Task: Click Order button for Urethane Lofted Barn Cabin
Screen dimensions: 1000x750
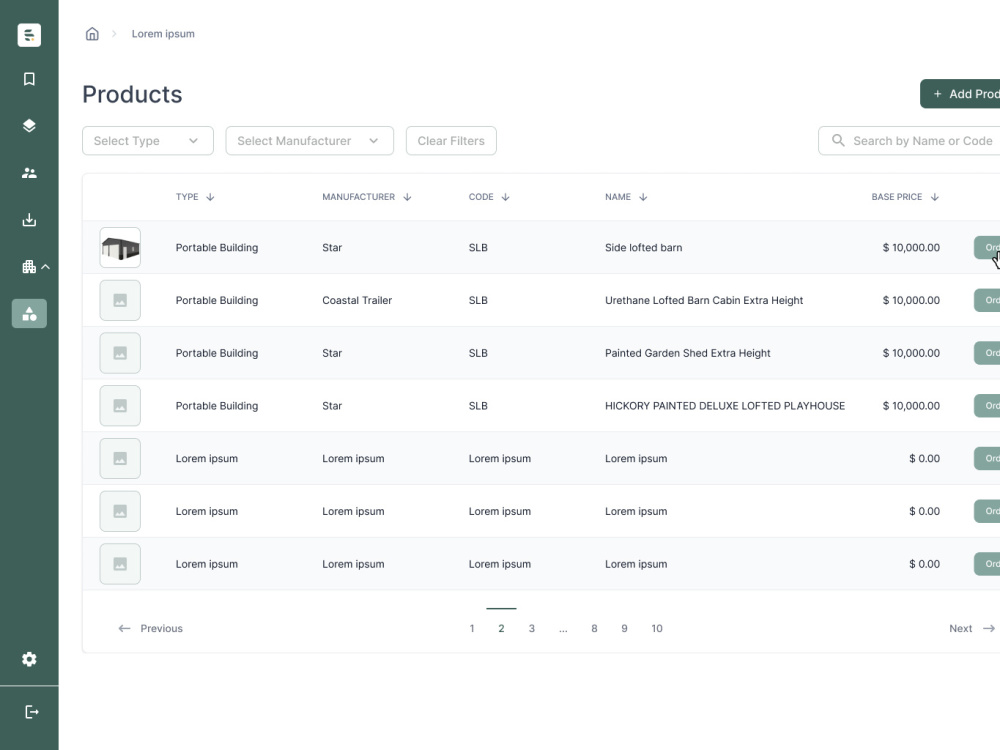Action: [x=987, y=300]
